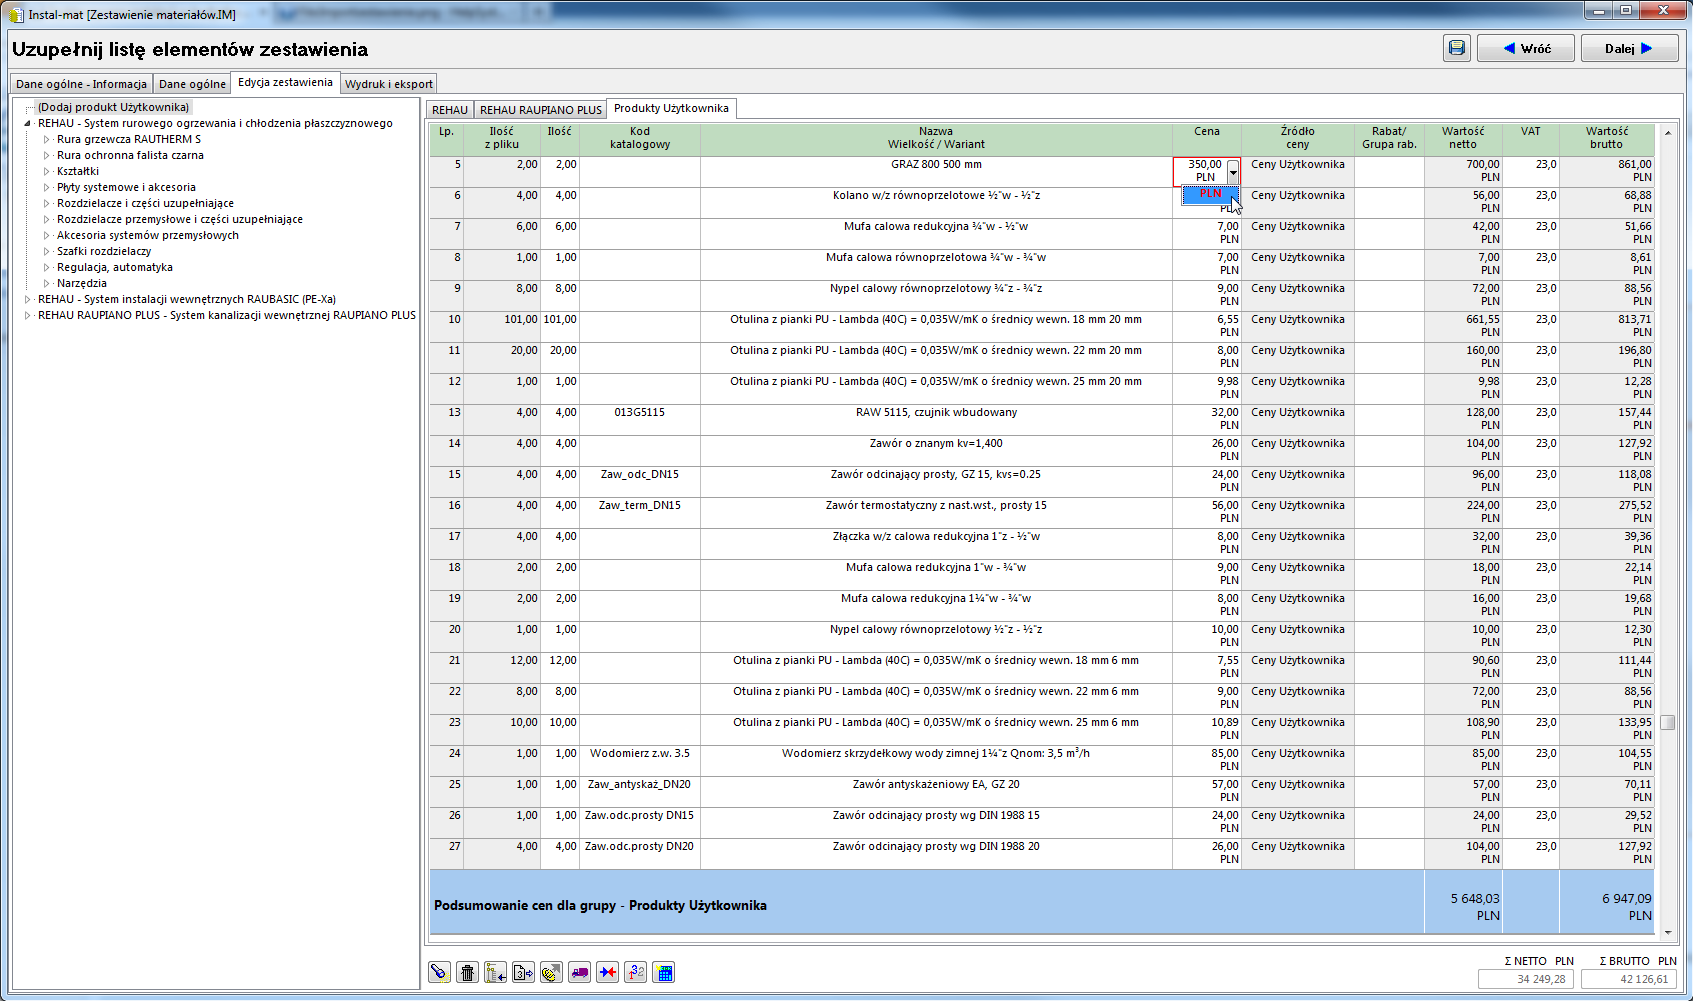Select Szafki rozdzielaczy in the tree
The height and width of the screenshot is (1001, 1693).
point(104,252)
